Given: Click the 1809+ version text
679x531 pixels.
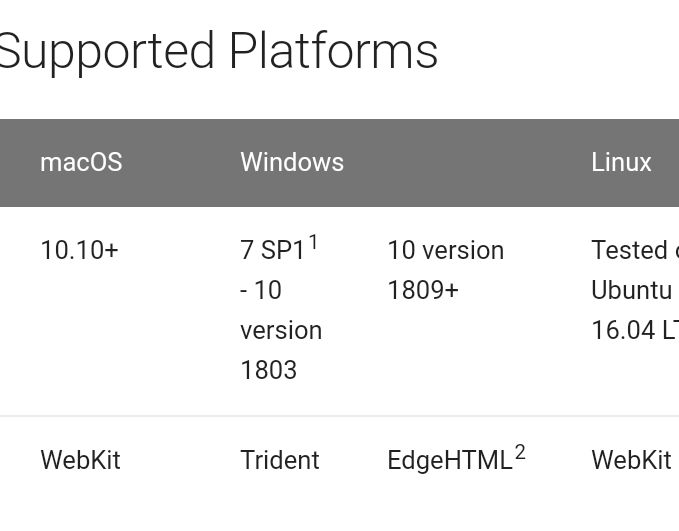Looking at the screenshot, I should pyautogui.click(x=423, y=290).
